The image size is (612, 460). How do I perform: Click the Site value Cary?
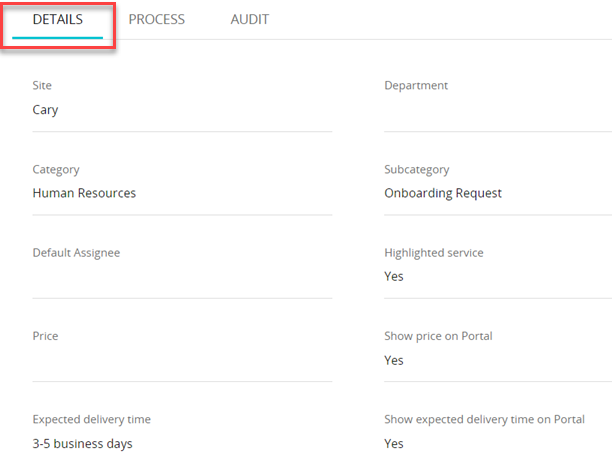point(45,110)
